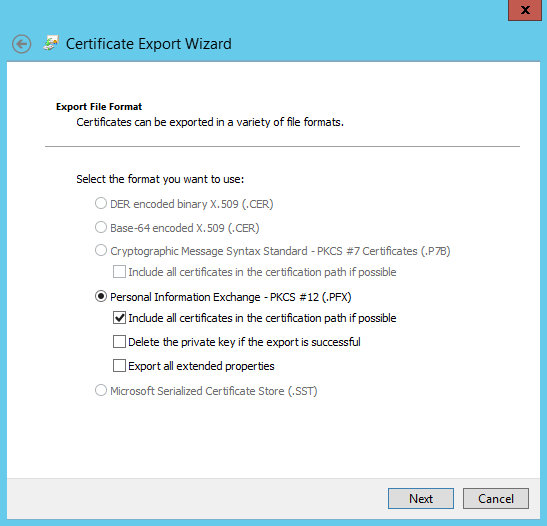
Task: Select the PKCS #7 Certificates (.P7B) radio button
Action: (101, 250)
